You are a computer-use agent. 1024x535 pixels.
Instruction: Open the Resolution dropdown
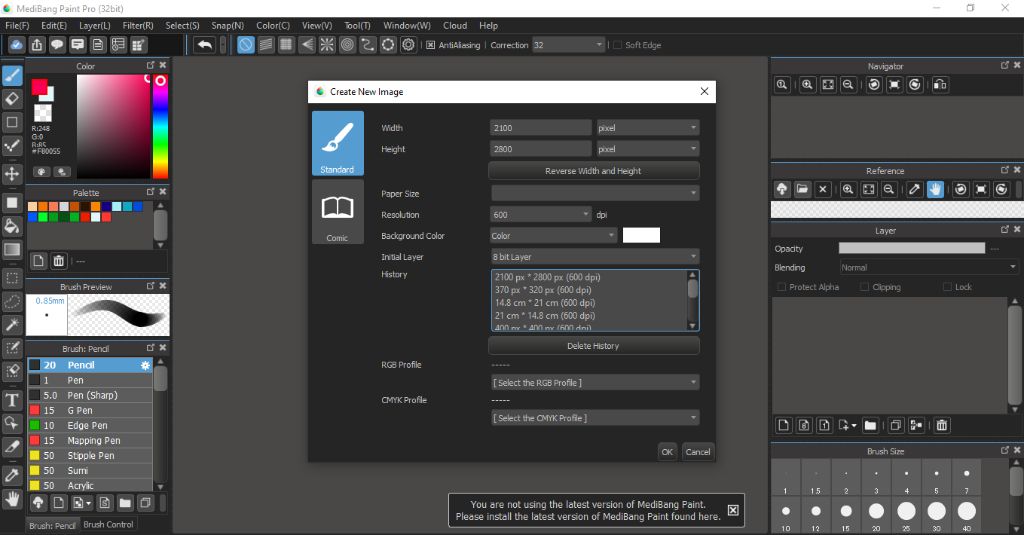click(x=541, y=214)
